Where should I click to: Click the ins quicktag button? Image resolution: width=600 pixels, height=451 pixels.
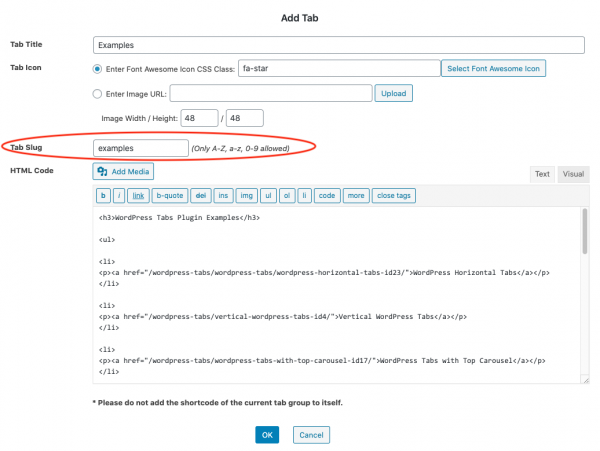click(223, 195)
